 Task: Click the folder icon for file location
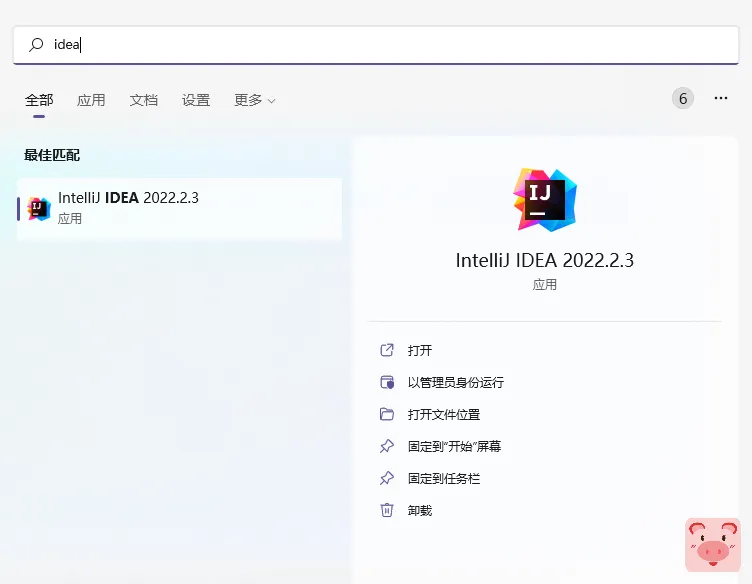[x=387, y=414]
